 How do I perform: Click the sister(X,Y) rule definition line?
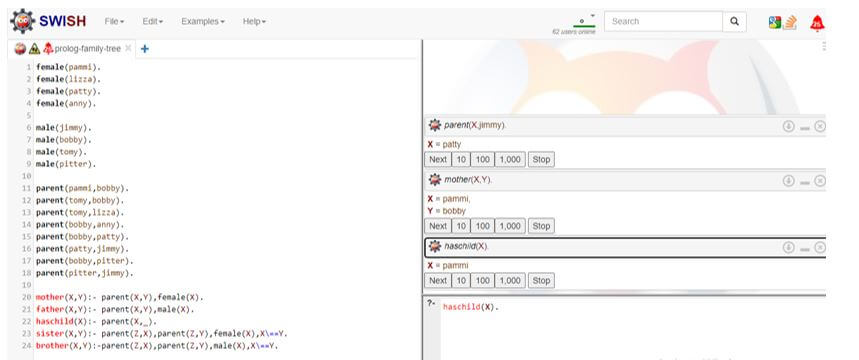pyautogui.click(x=162, y=333)
